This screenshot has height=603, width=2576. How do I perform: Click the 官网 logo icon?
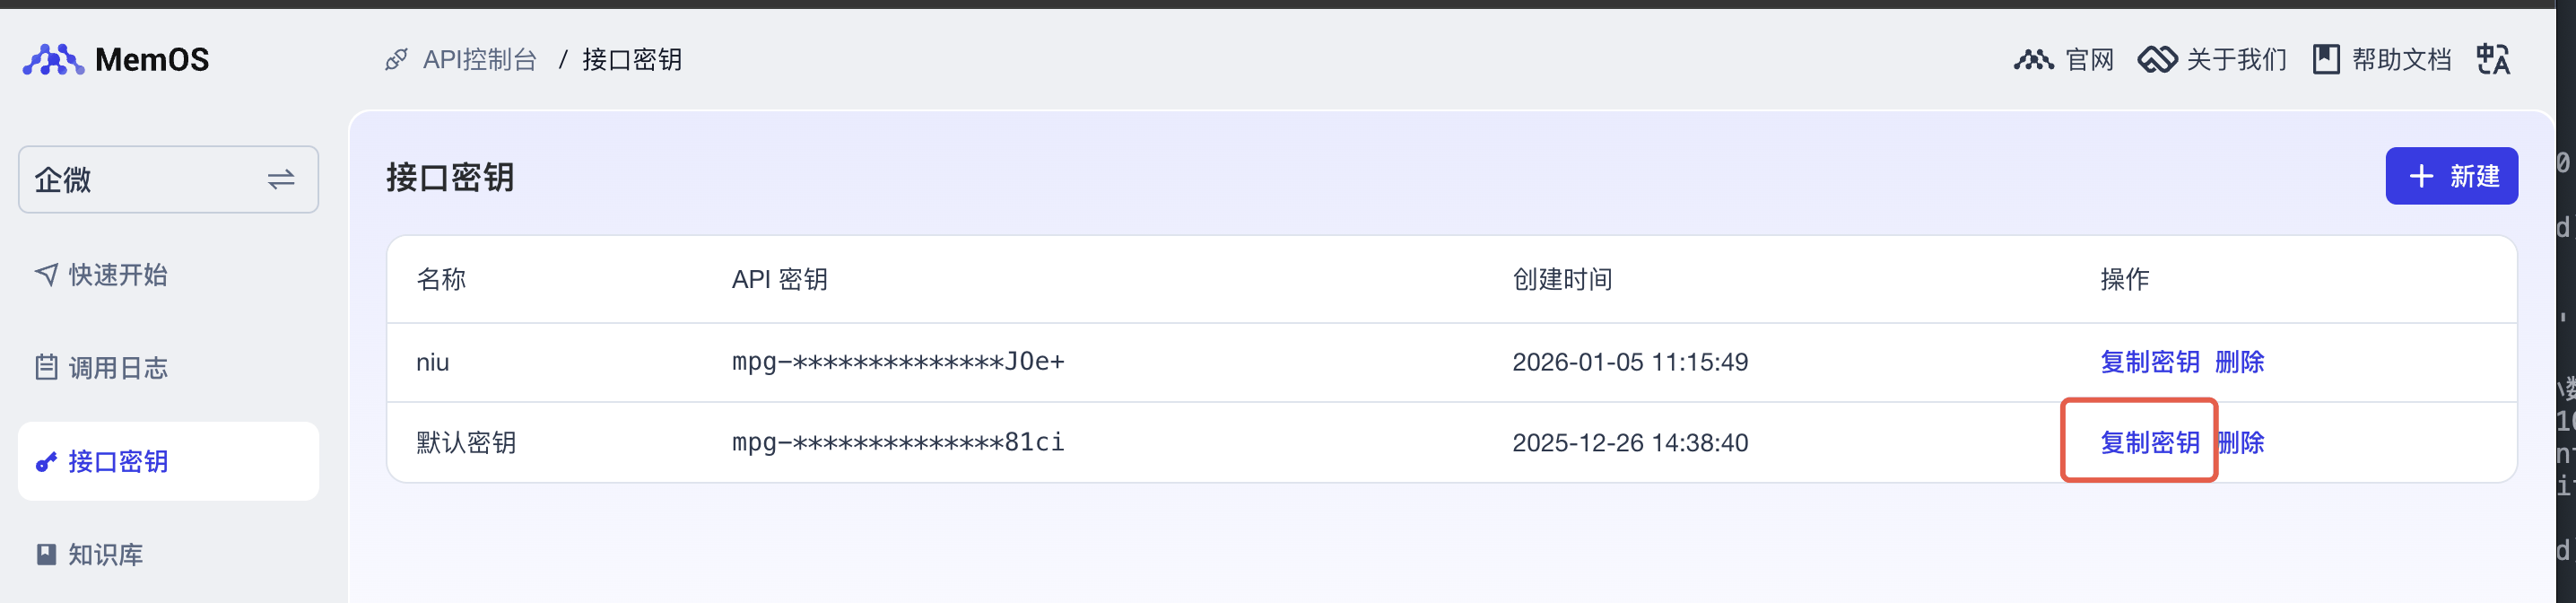coord(2033,60)
